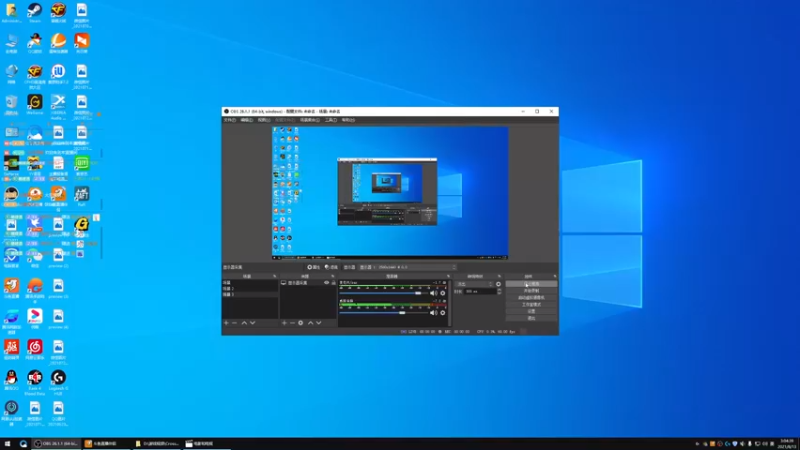Open the scene transition type dropdown
The image size is (800, 450).
[x=474, y=284]
